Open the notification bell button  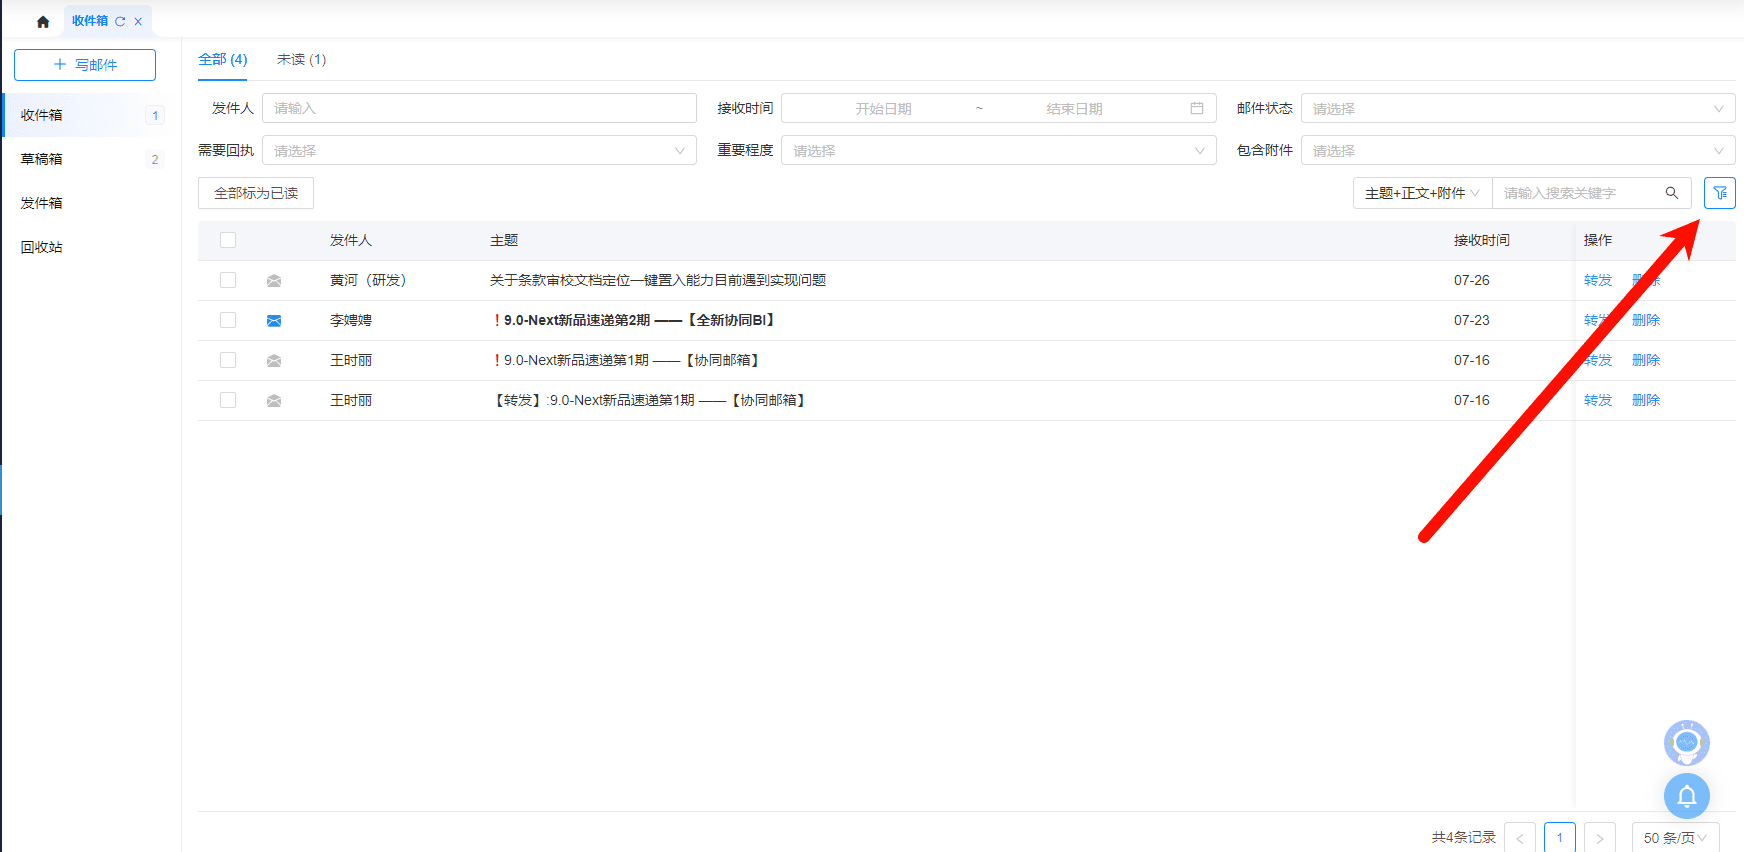tap(1686, 796)
